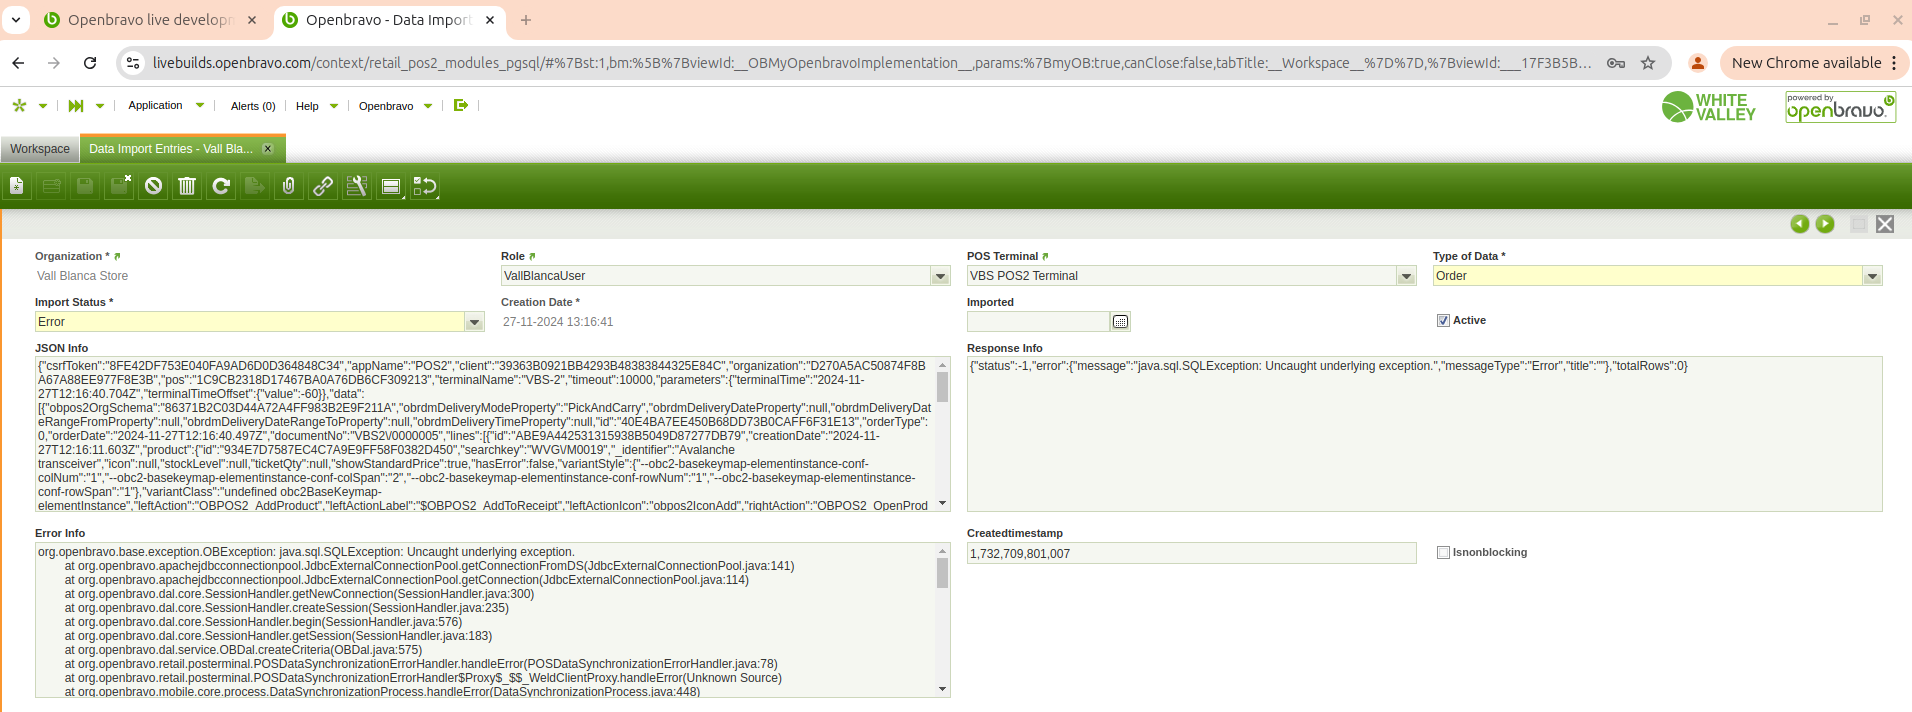Open the Help menu dropdown arrow
Image resolution: width=1912 pixels, height=712 pixels.
tap(334, 106)
